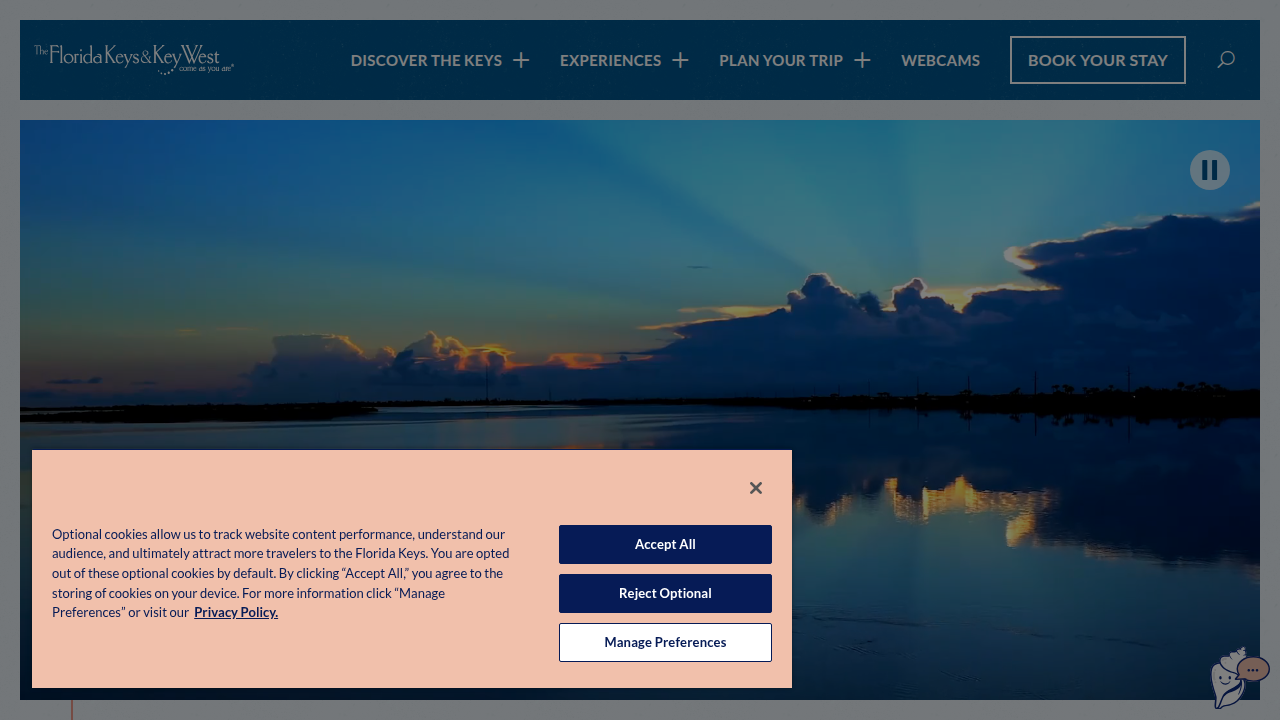Click the red scroll indicator near page bottom
The width and height of the screenshot is (1280, 720).
tap(71, 710)
